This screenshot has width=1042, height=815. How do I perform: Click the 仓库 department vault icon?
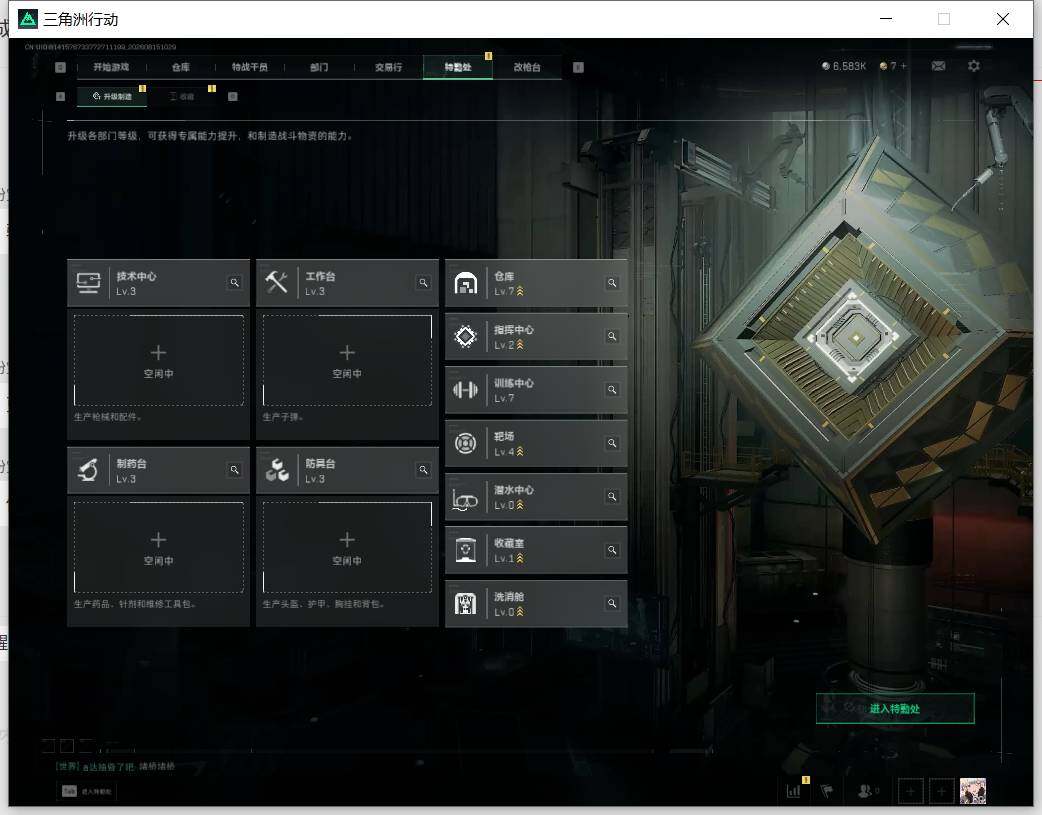466,283
